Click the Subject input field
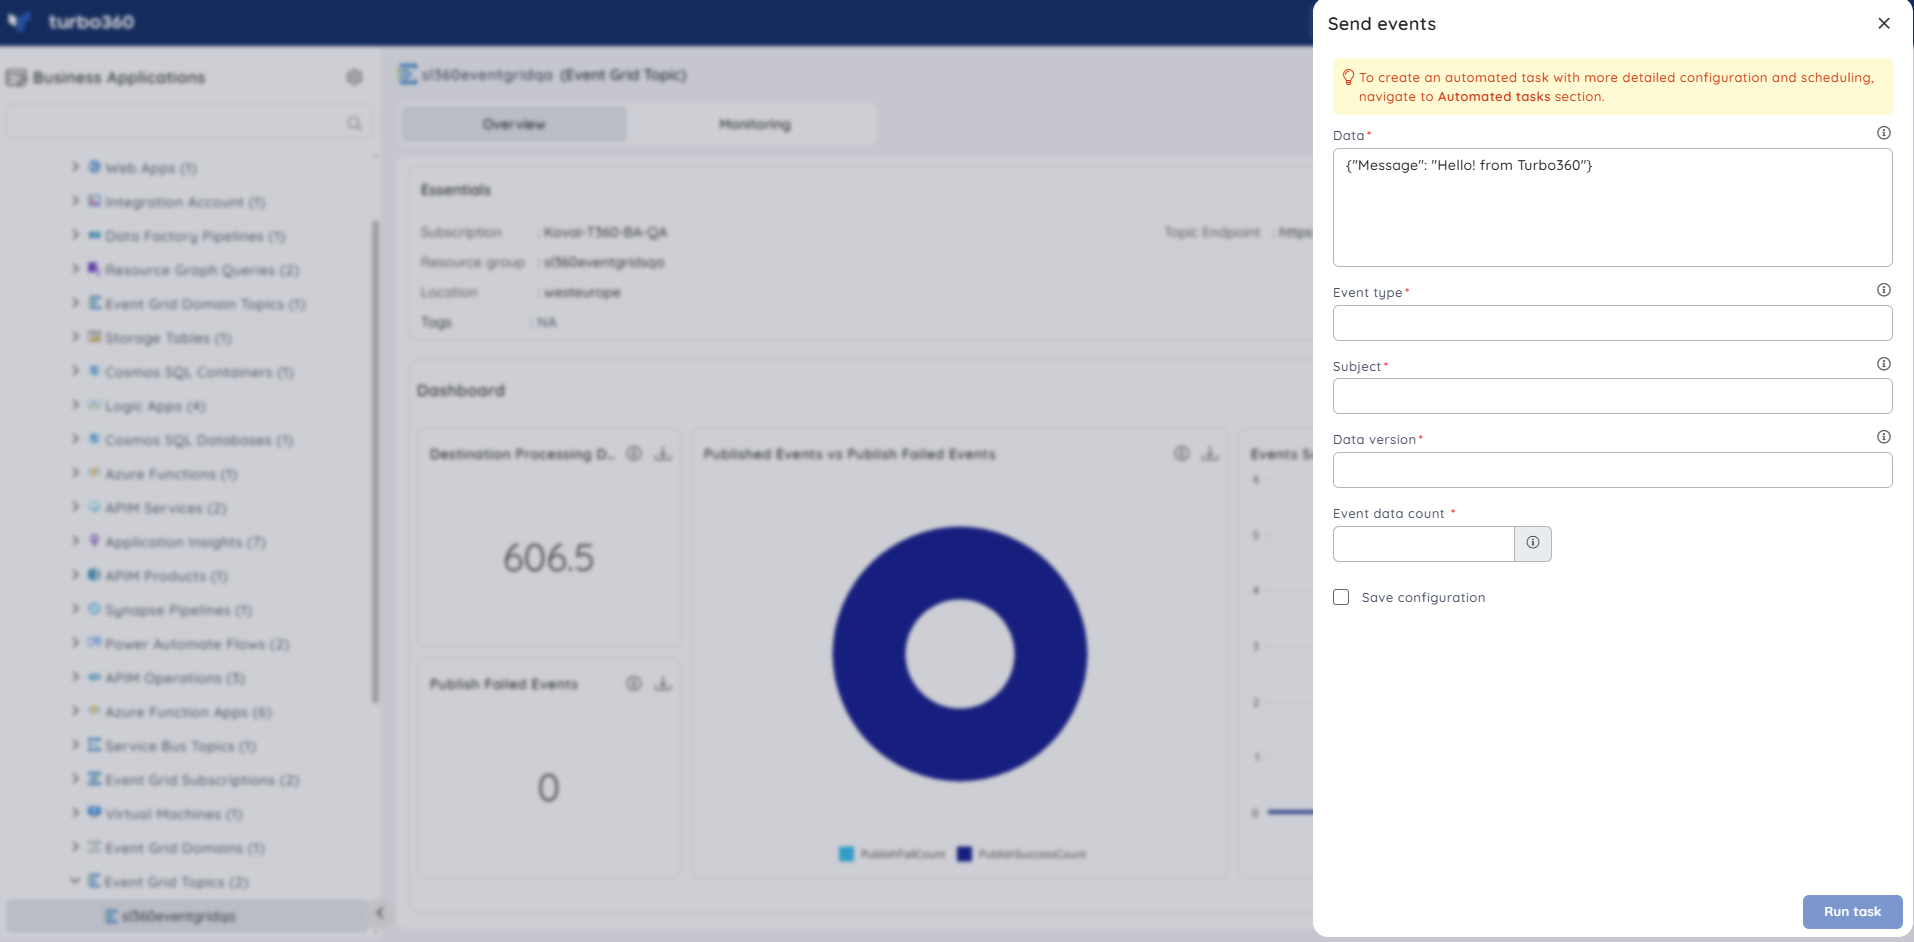This screenshot has width=1914, height=942. coord(1612,396)
